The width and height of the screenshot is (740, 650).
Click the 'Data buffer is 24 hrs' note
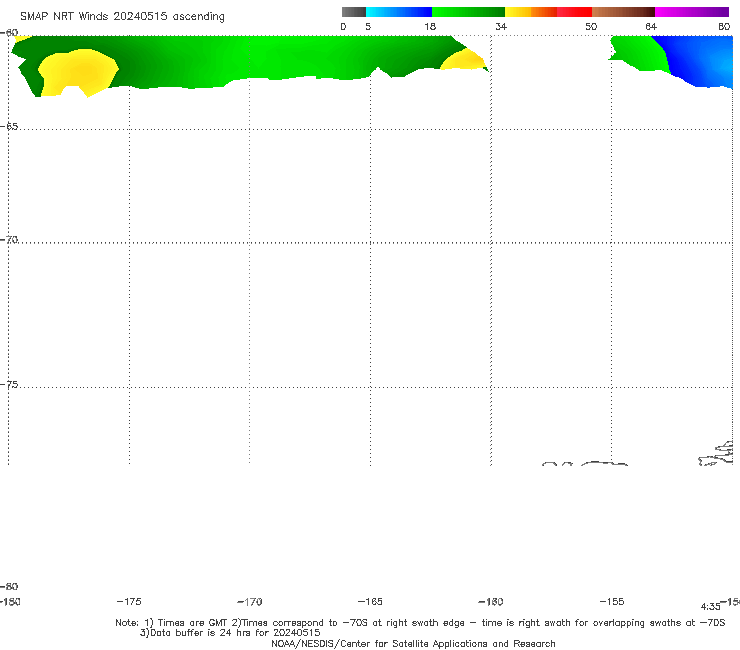[x=230, y=633]
